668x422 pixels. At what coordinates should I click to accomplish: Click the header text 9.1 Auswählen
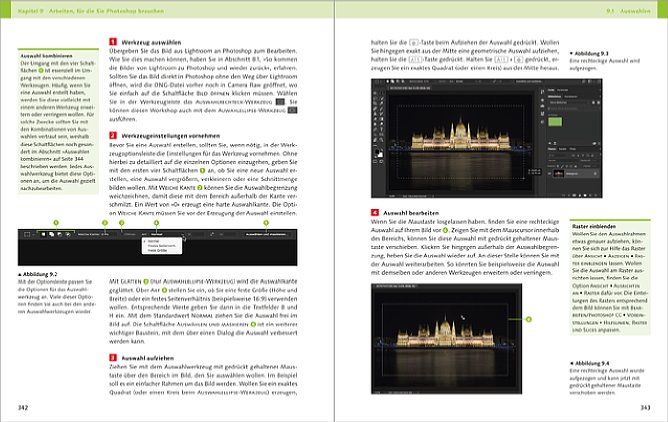click(628, 11)
